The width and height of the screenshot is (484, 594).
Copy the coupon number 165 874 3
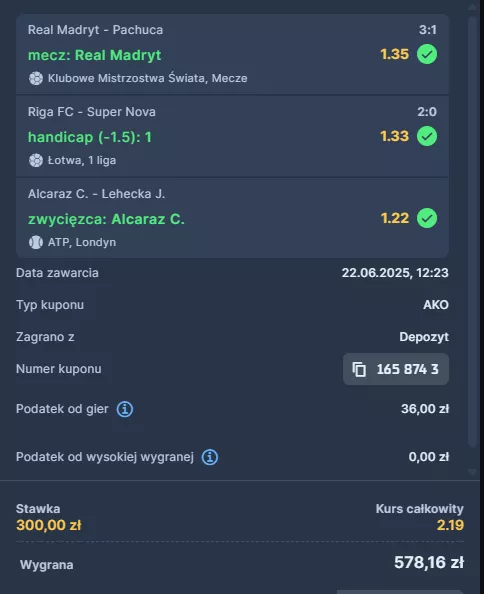(x=395, y=369)
